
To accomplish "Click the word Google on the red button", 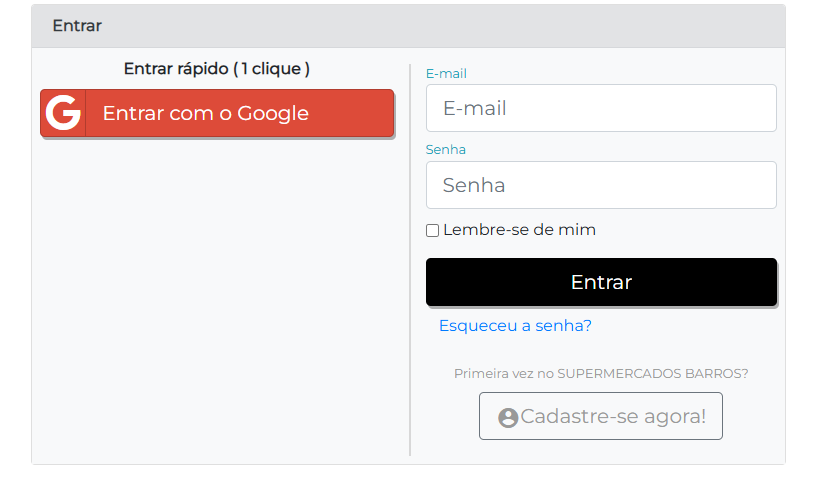I will 273,113.
